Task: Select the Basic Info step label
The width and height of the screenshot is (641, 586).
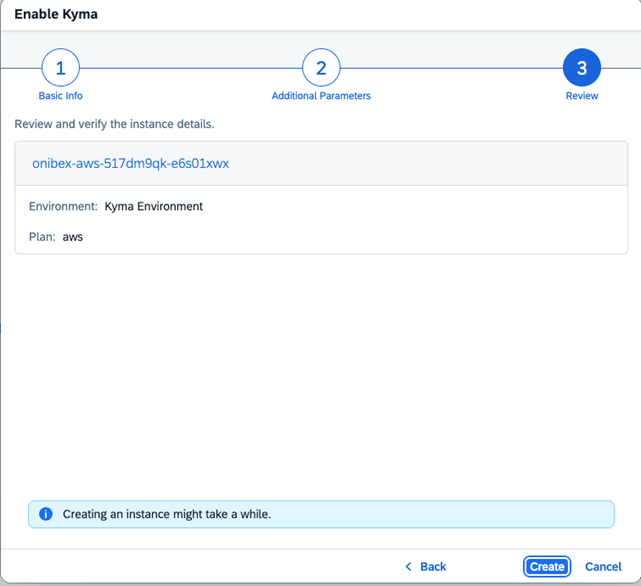Action: click(x=60, y=96)
